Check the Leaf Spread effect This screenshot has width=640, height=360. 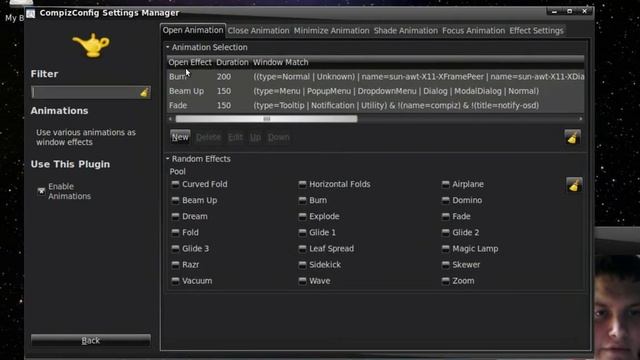(x=302, y=249)
